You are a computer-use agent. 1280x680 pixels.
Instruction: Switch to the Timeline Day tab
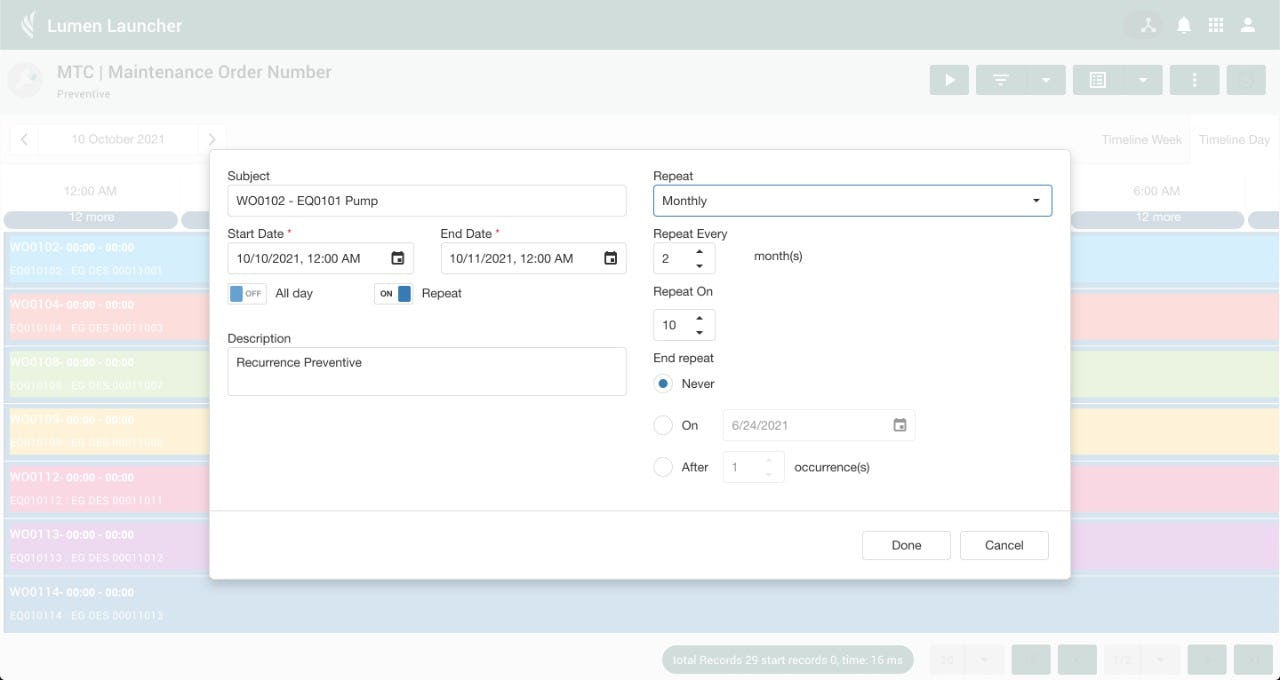(x=1233, y=139)
